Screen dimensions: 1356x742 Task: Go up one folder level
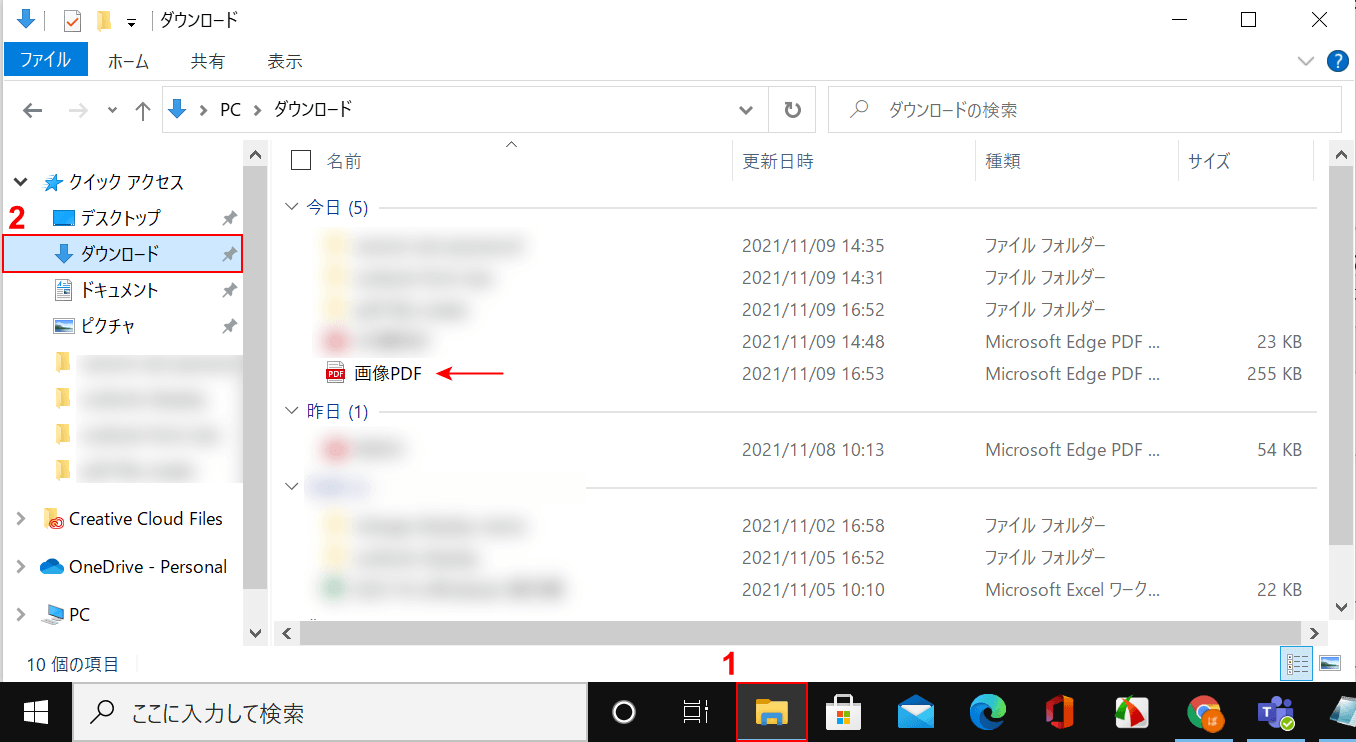tap(142, 110)
